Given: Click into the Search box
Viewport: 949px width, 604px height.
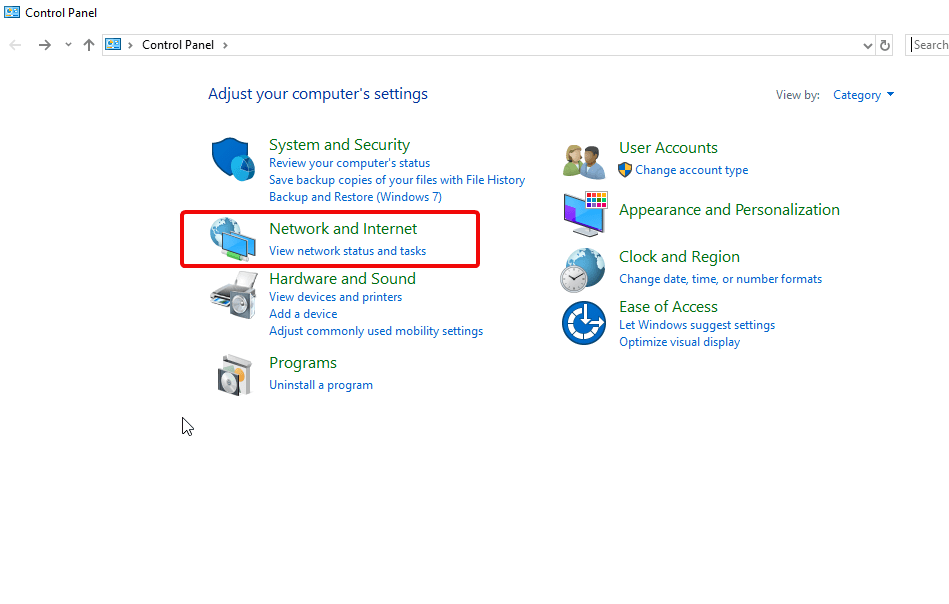Looking at the screenshot, I should 927,45.
